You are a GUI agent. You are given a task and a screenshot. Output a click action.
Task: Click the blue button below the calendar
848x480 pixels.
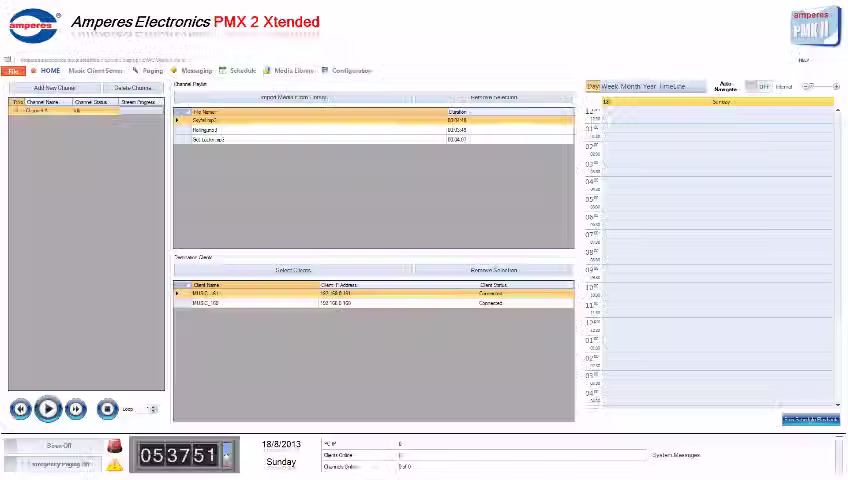click(811, 419)
